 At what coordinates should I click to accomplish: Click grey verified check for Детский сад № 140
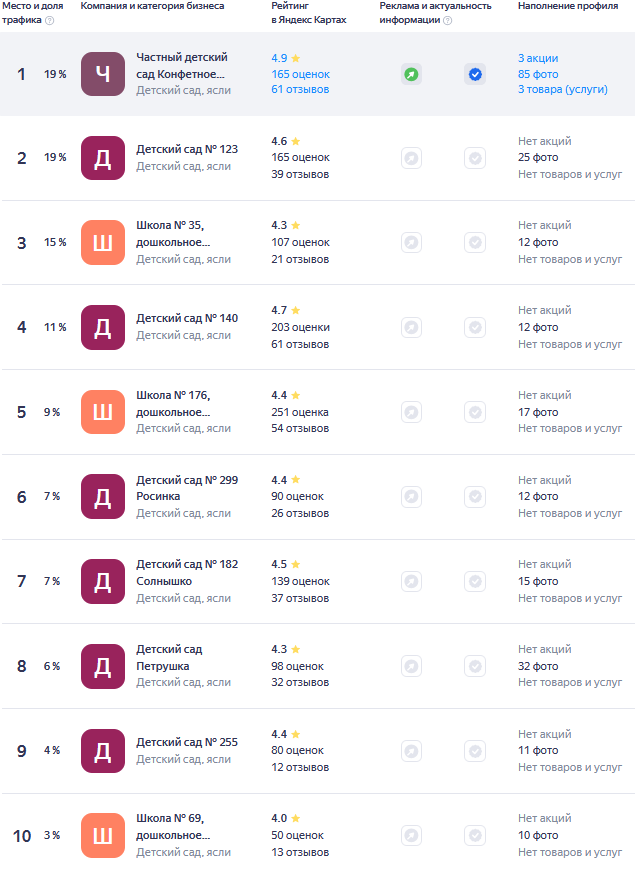click(x=475, y=327)
